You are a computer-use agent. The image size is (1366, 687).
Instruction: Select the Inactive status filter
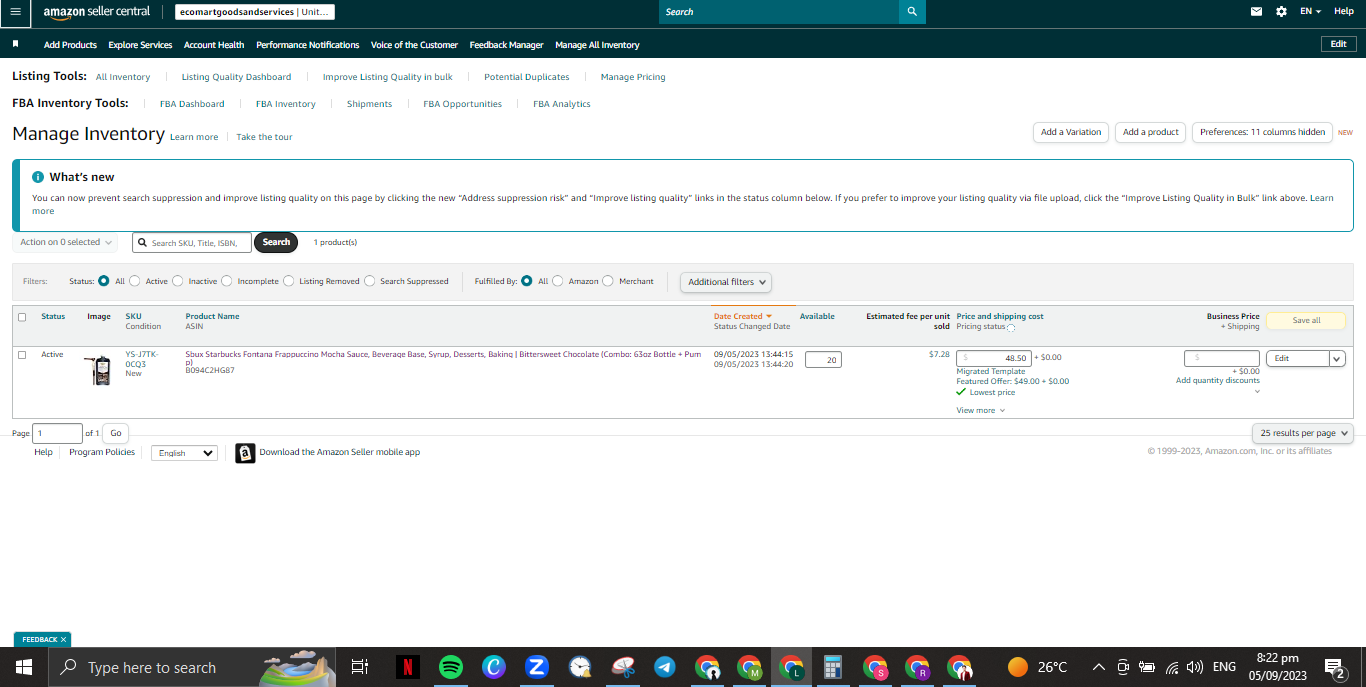pos(178,281)
